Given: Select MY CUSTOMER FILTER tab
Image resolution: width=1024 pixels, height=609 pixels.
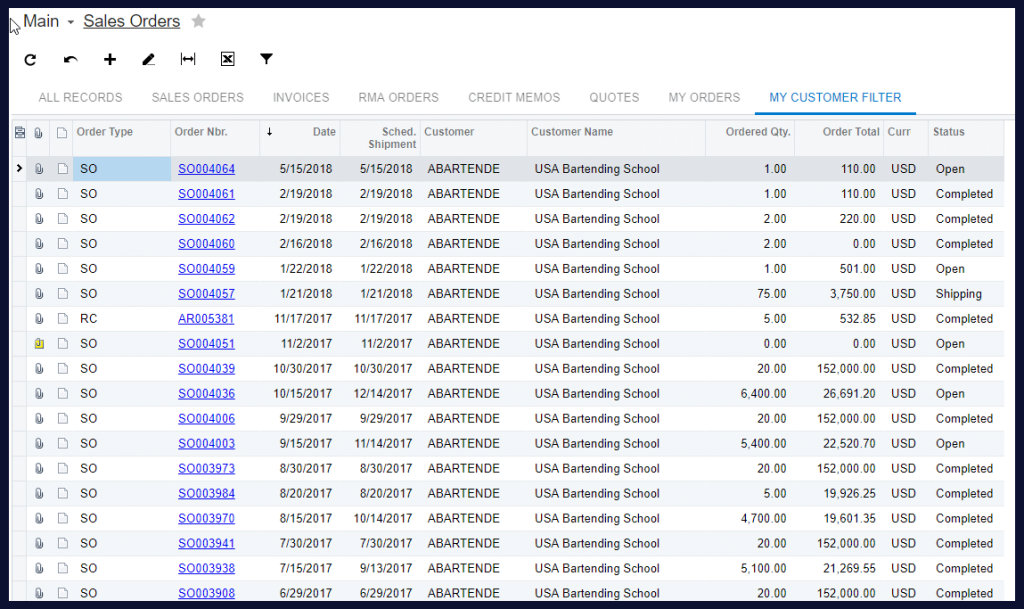Looking at the screenshot, I should click(x=835, y=97).
